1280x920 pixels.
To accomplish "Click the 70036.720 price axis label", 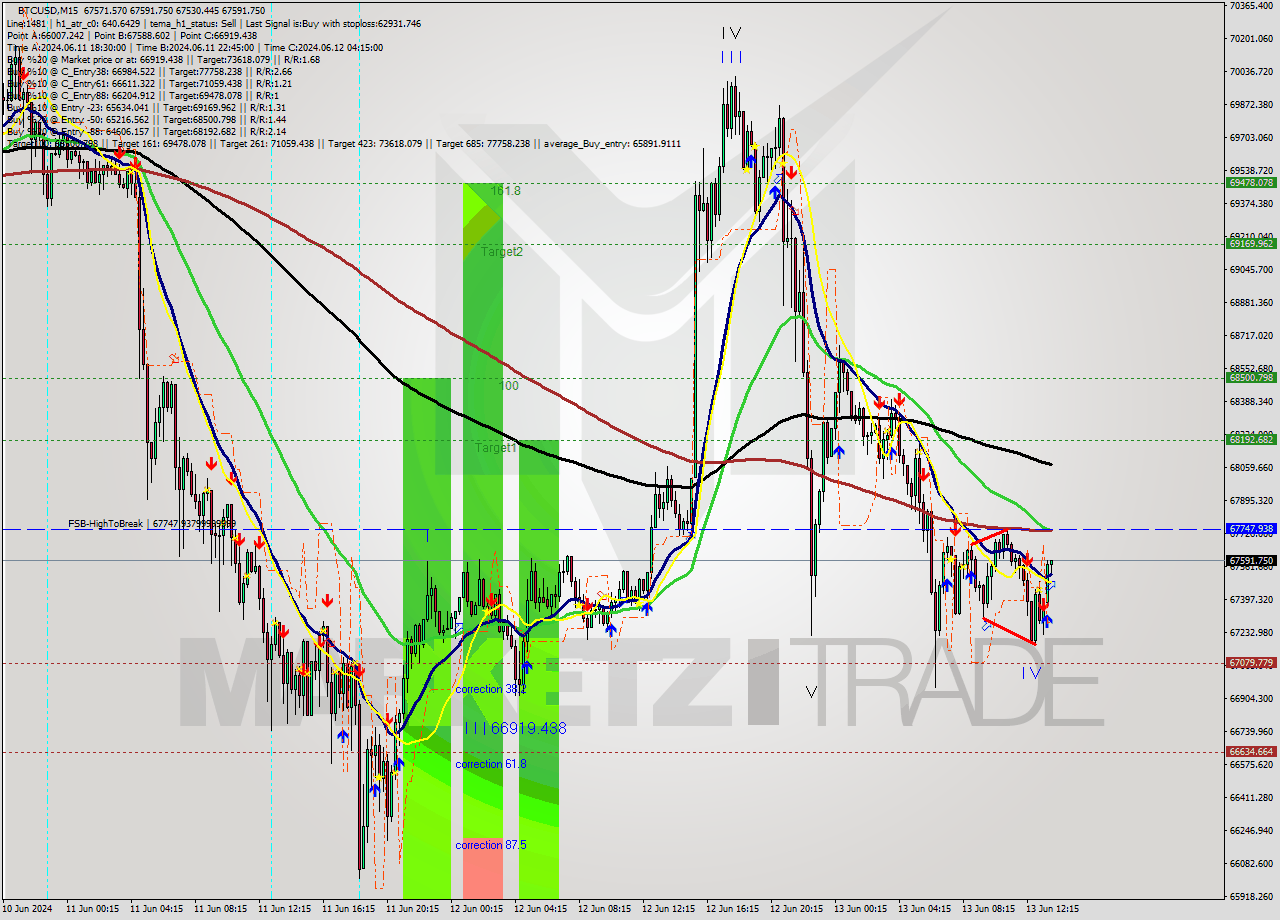I will pyautogui.click(x=1250, y=72).
